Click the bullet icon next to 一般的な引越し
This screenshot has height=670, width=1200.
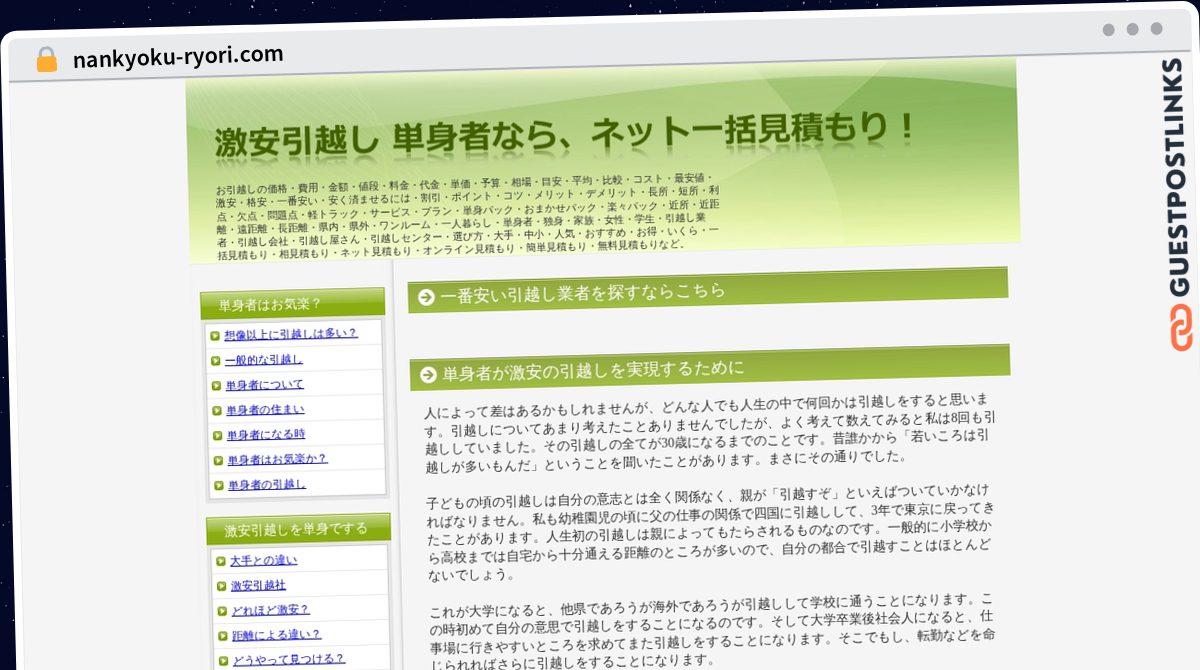point(216,360)
